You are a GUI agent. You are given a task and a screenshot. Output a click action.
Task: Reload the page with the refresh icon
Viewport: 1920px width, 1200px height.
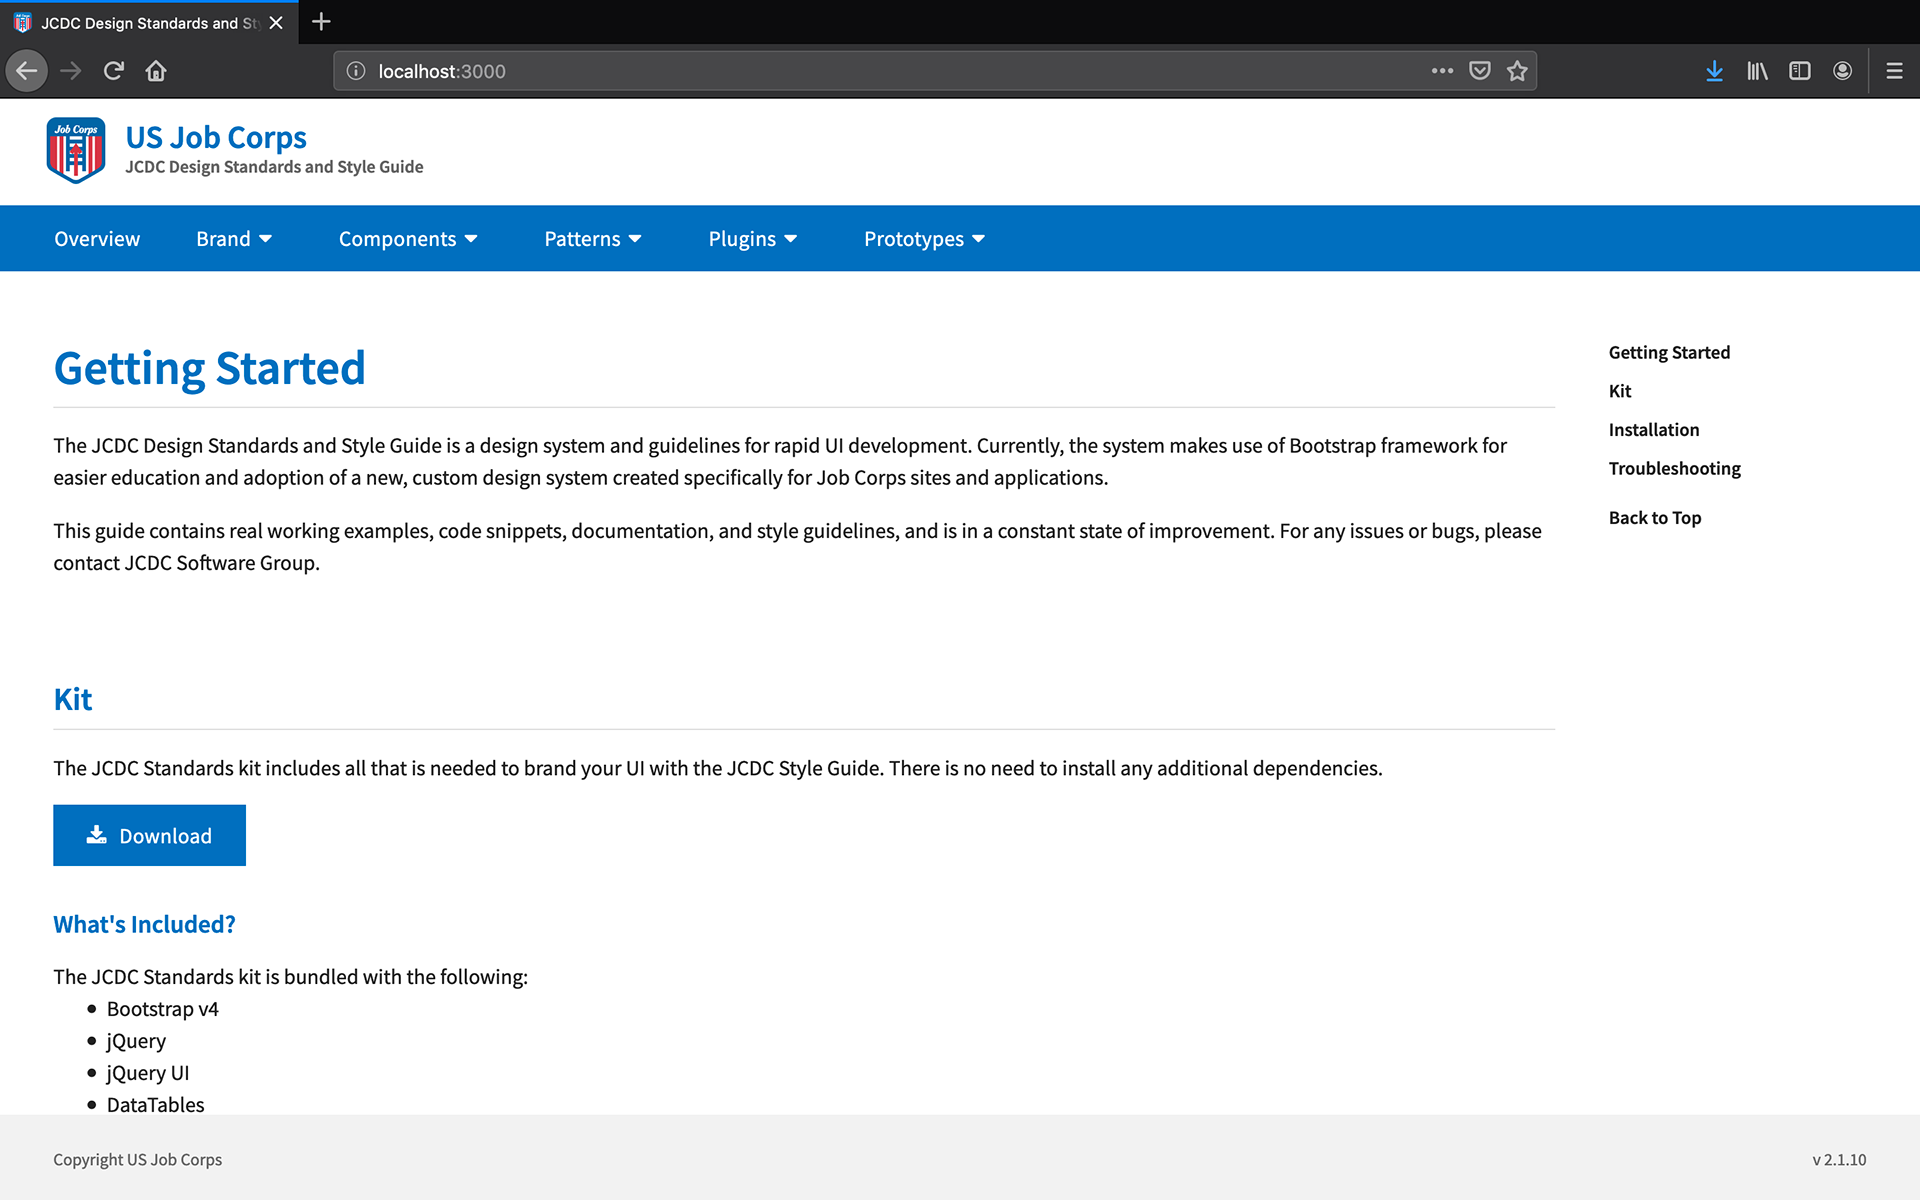114,71
